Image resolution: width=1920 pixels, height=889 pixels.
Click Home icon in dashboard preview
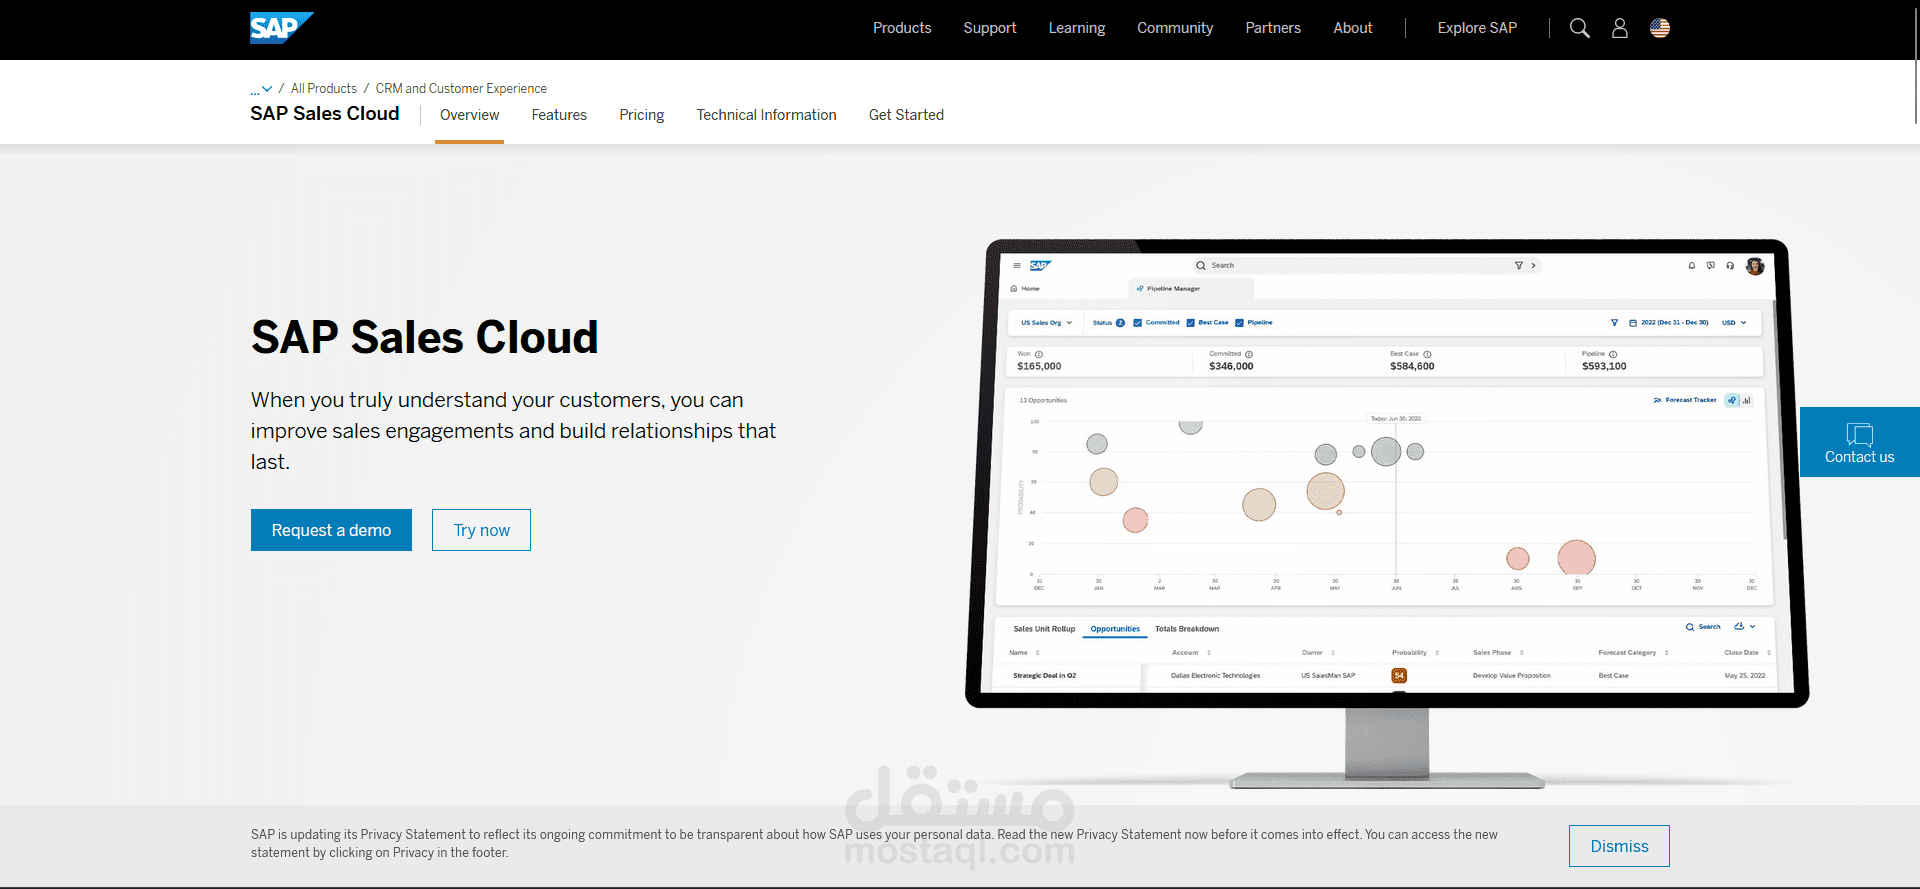coord(1014,288)
